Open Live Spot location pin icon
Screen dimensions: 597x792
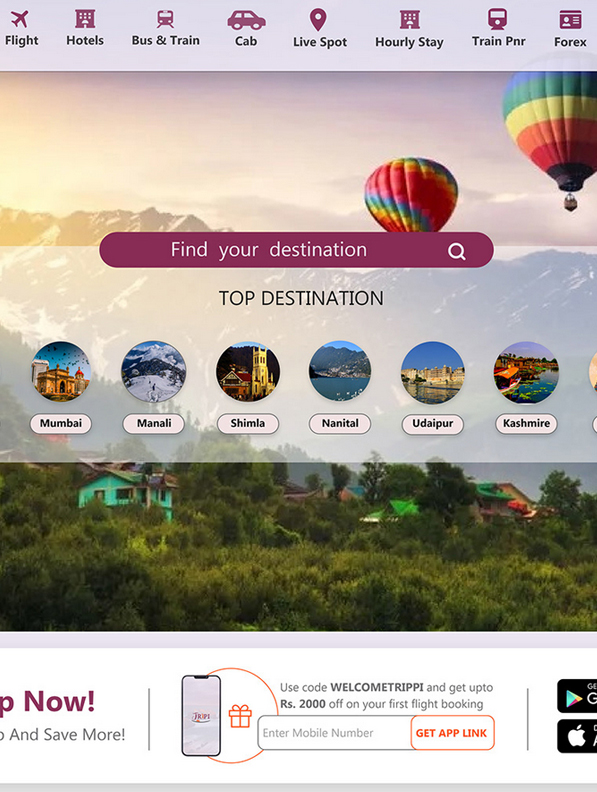318,20
